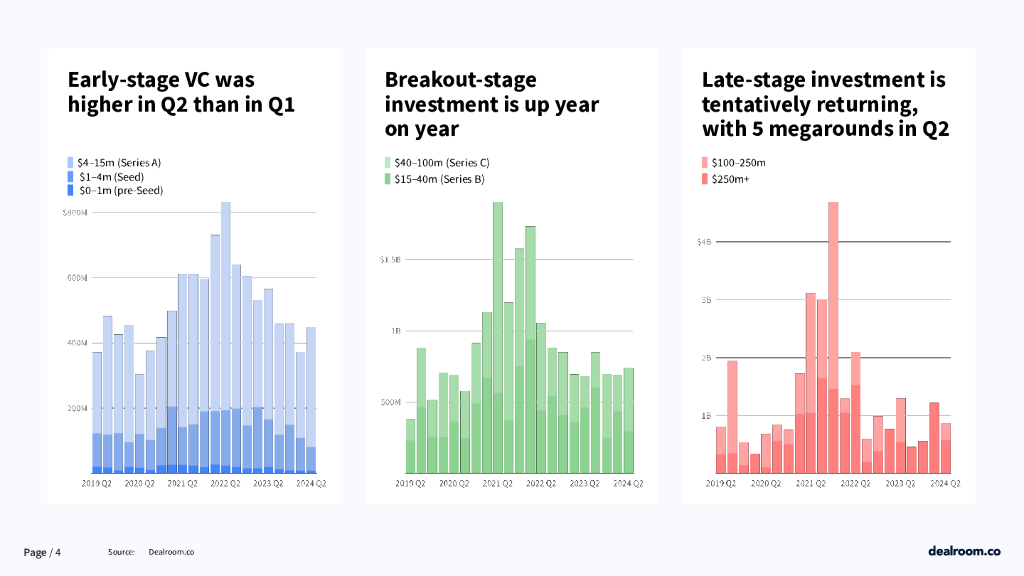Click the Breakout-stage investment heading
Image resolution: width=1024 pixels, height=576 pixels.
point(492,104)
